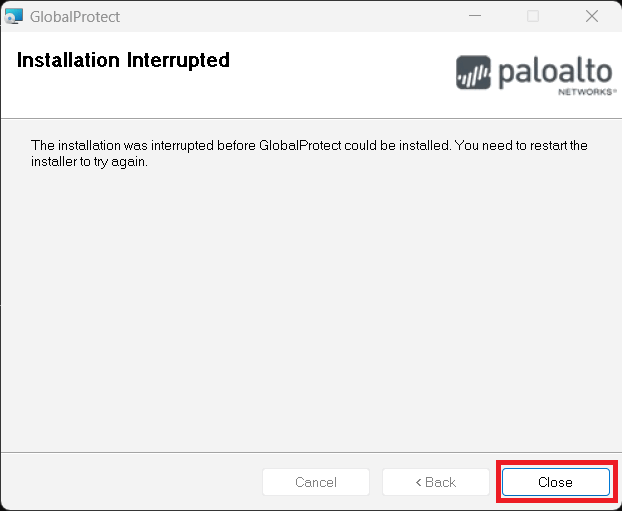Click the "installer to try again." line
This screenshot has height=511, width=622.
pos(89,162)
